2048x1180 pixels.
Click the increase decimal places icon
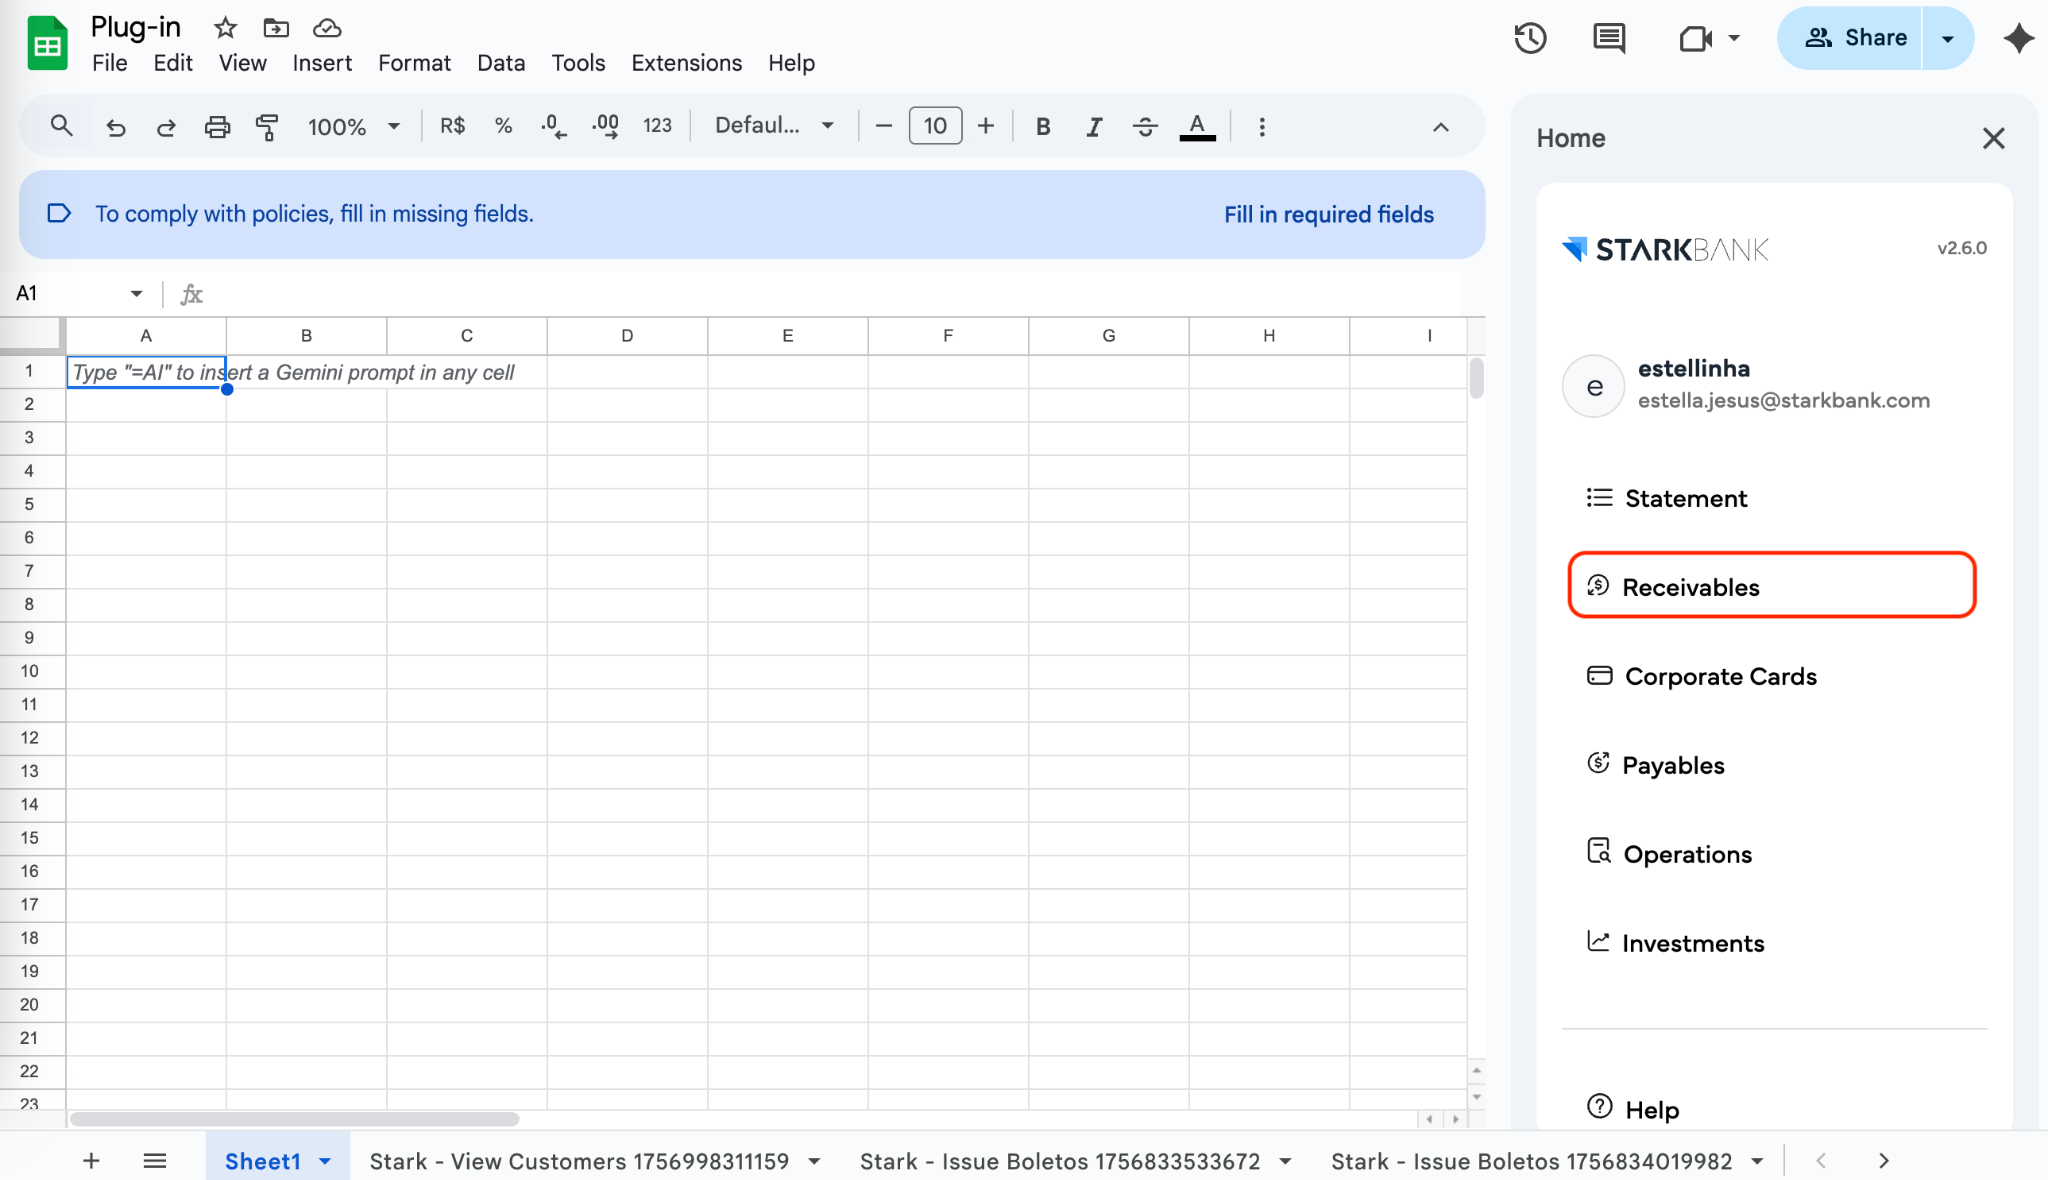tap(605, 127)
